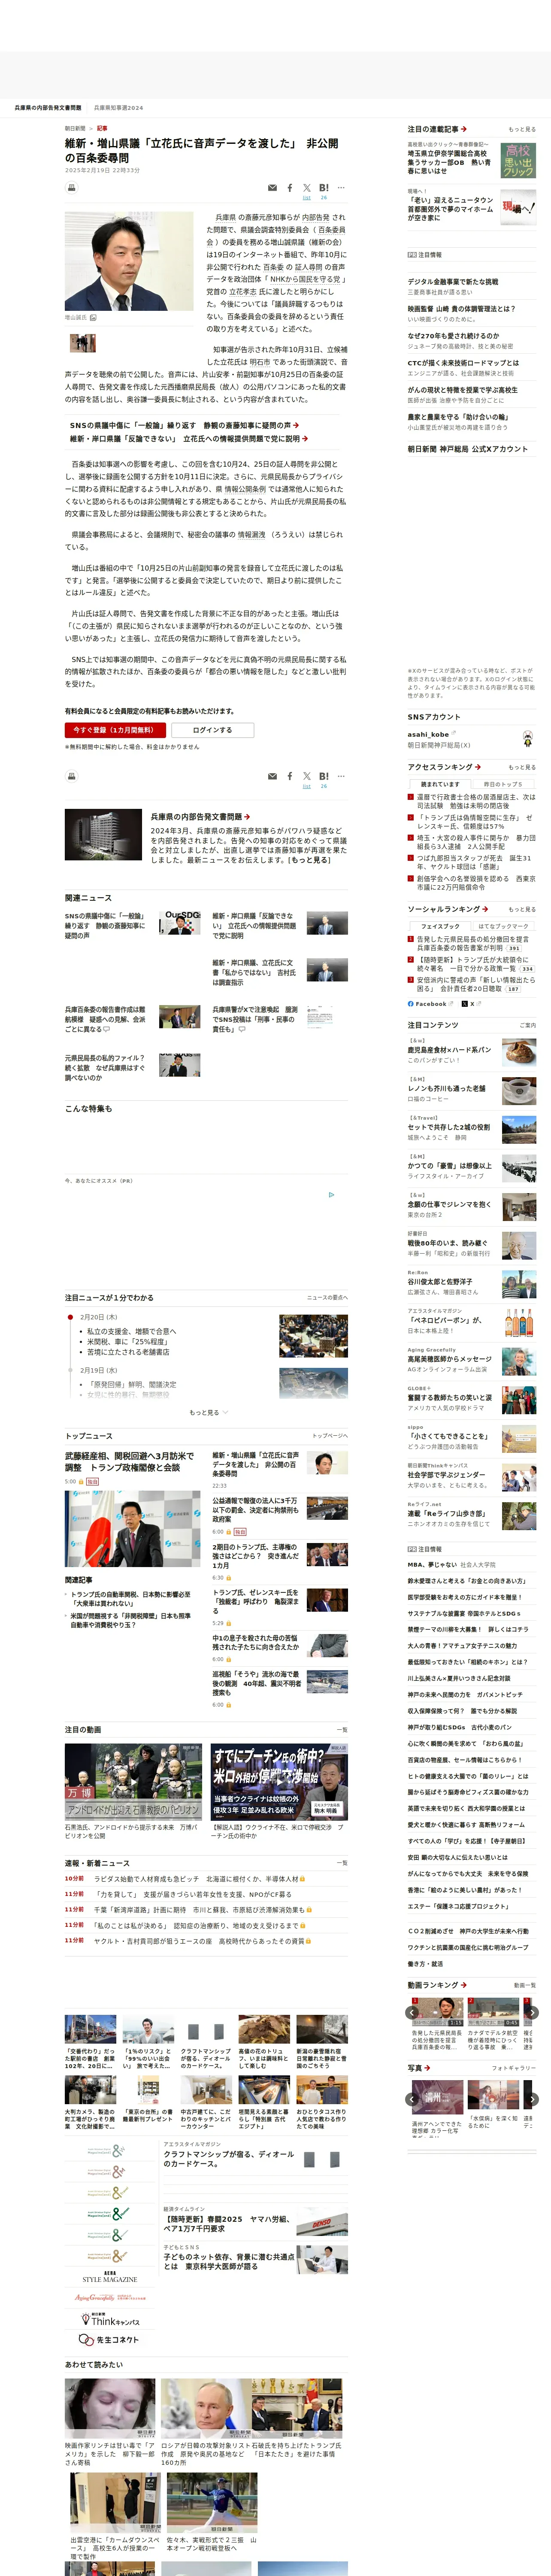Click small thumbnail below main article photo
The image size is (551, 2576).
point(83,343)
